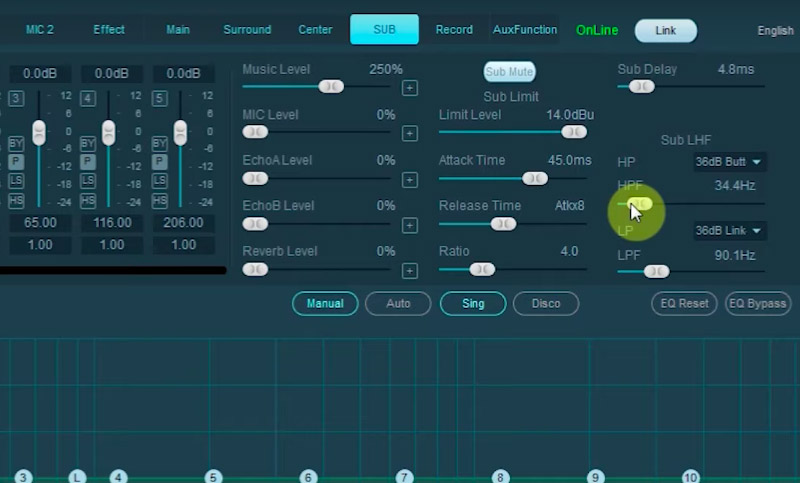Click the plus icon beside MIC Level
Image resolution: width=800 pixels, height=483 pixels.
[410, 134]
